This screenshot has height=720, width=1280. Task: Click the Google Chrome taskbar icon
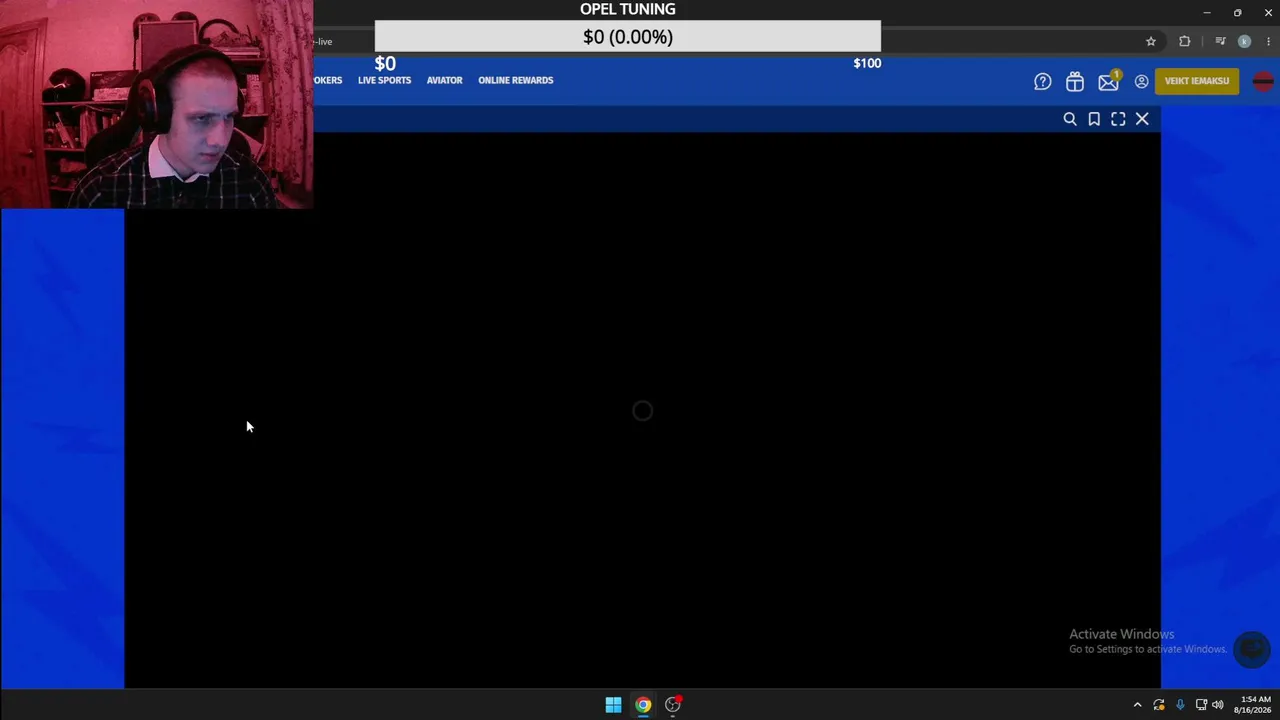click(643, 705)
